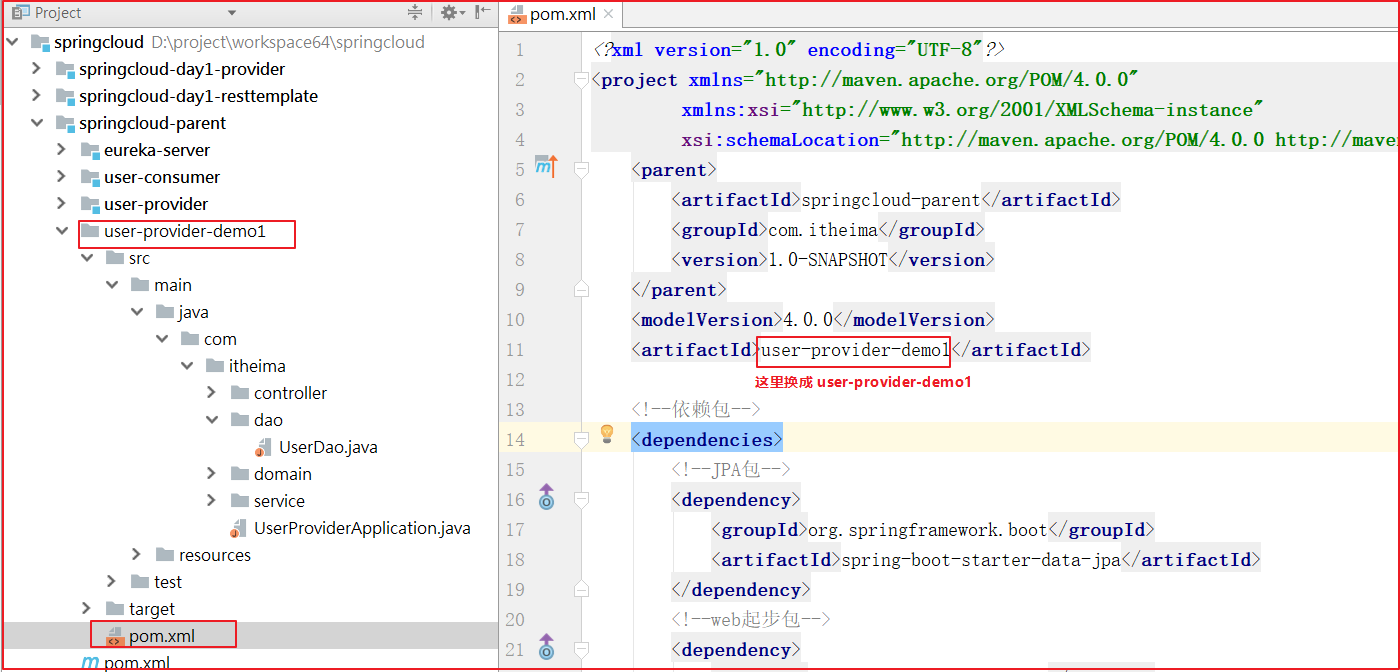Click the Maven parent gutter icon on line 5

coord(546,166)
